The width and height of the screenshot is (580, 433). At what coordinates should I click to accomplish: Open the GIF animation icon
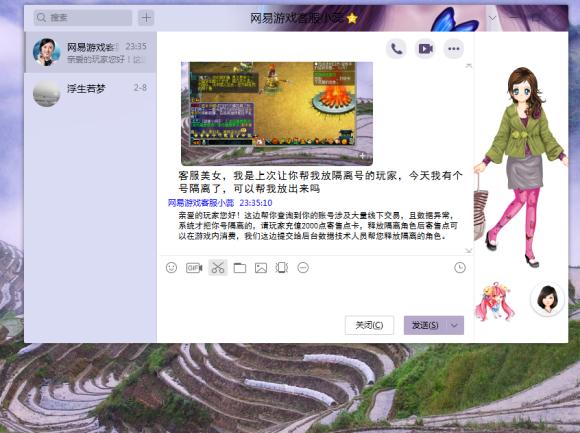(x=194, y=267)
